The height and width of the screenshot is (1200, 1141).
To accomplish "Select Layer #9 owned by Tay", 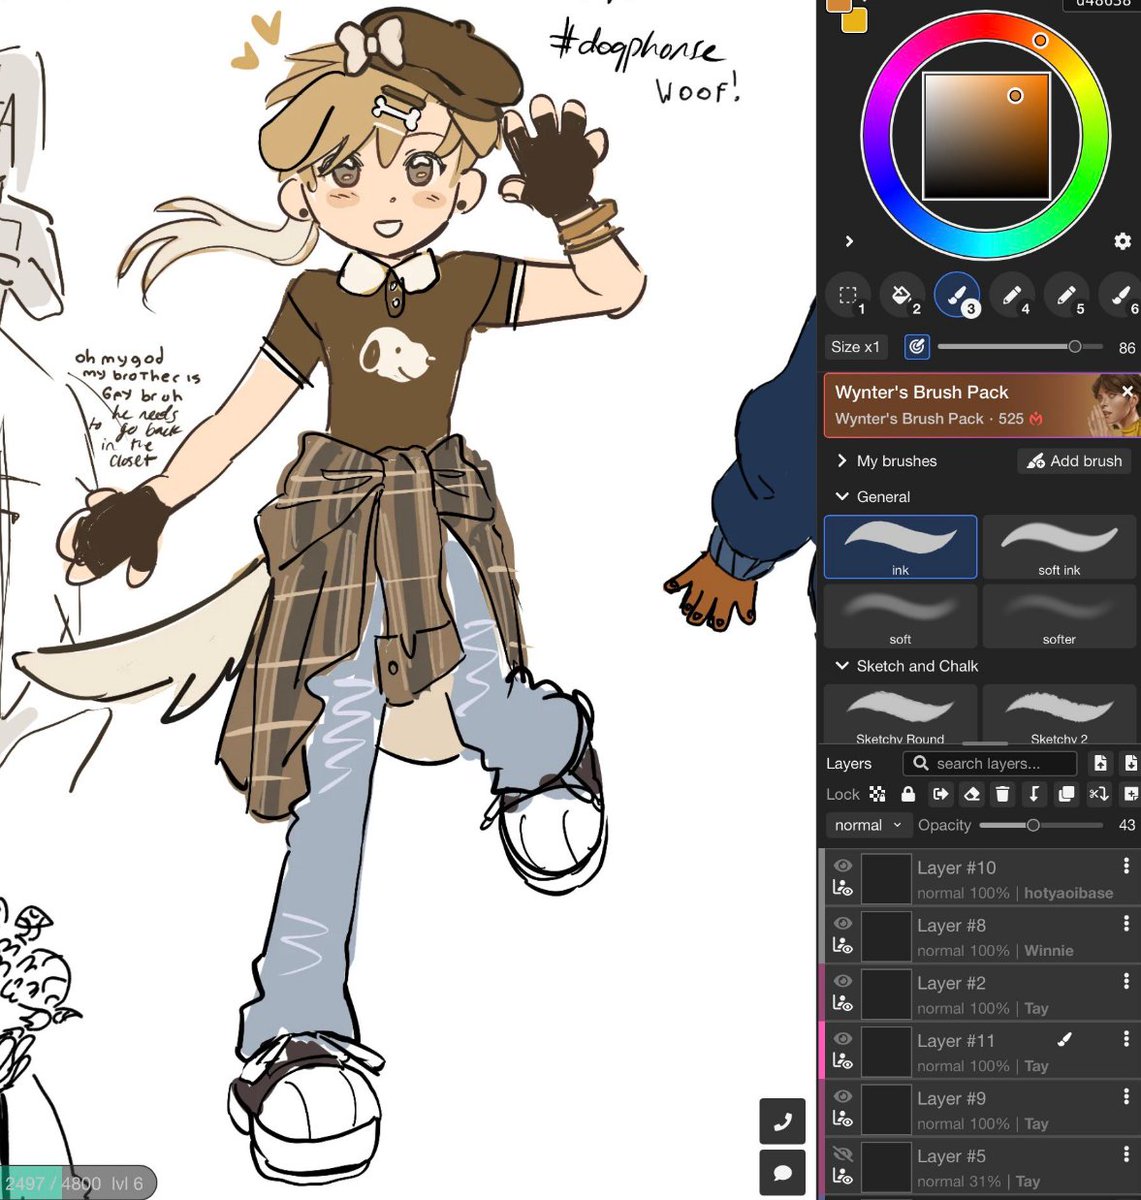I will (x=980, y=1109).
